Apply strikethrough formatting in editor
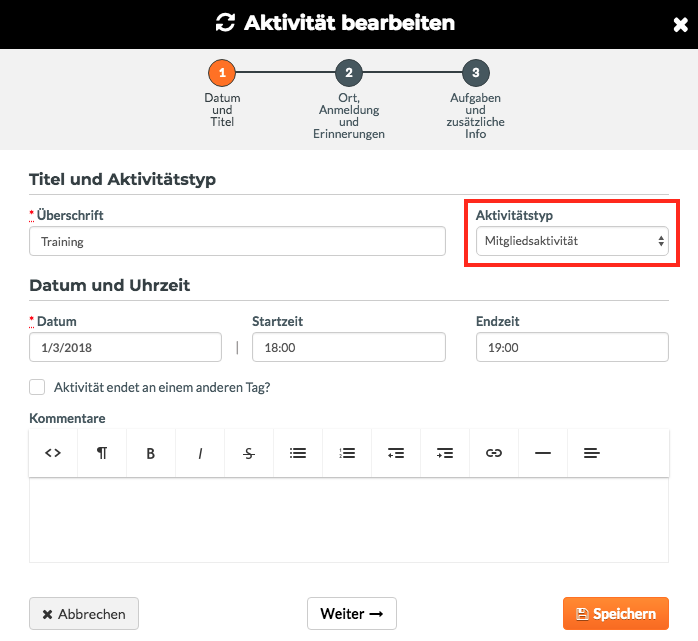 pyautogui.click(x=249, y=453)
